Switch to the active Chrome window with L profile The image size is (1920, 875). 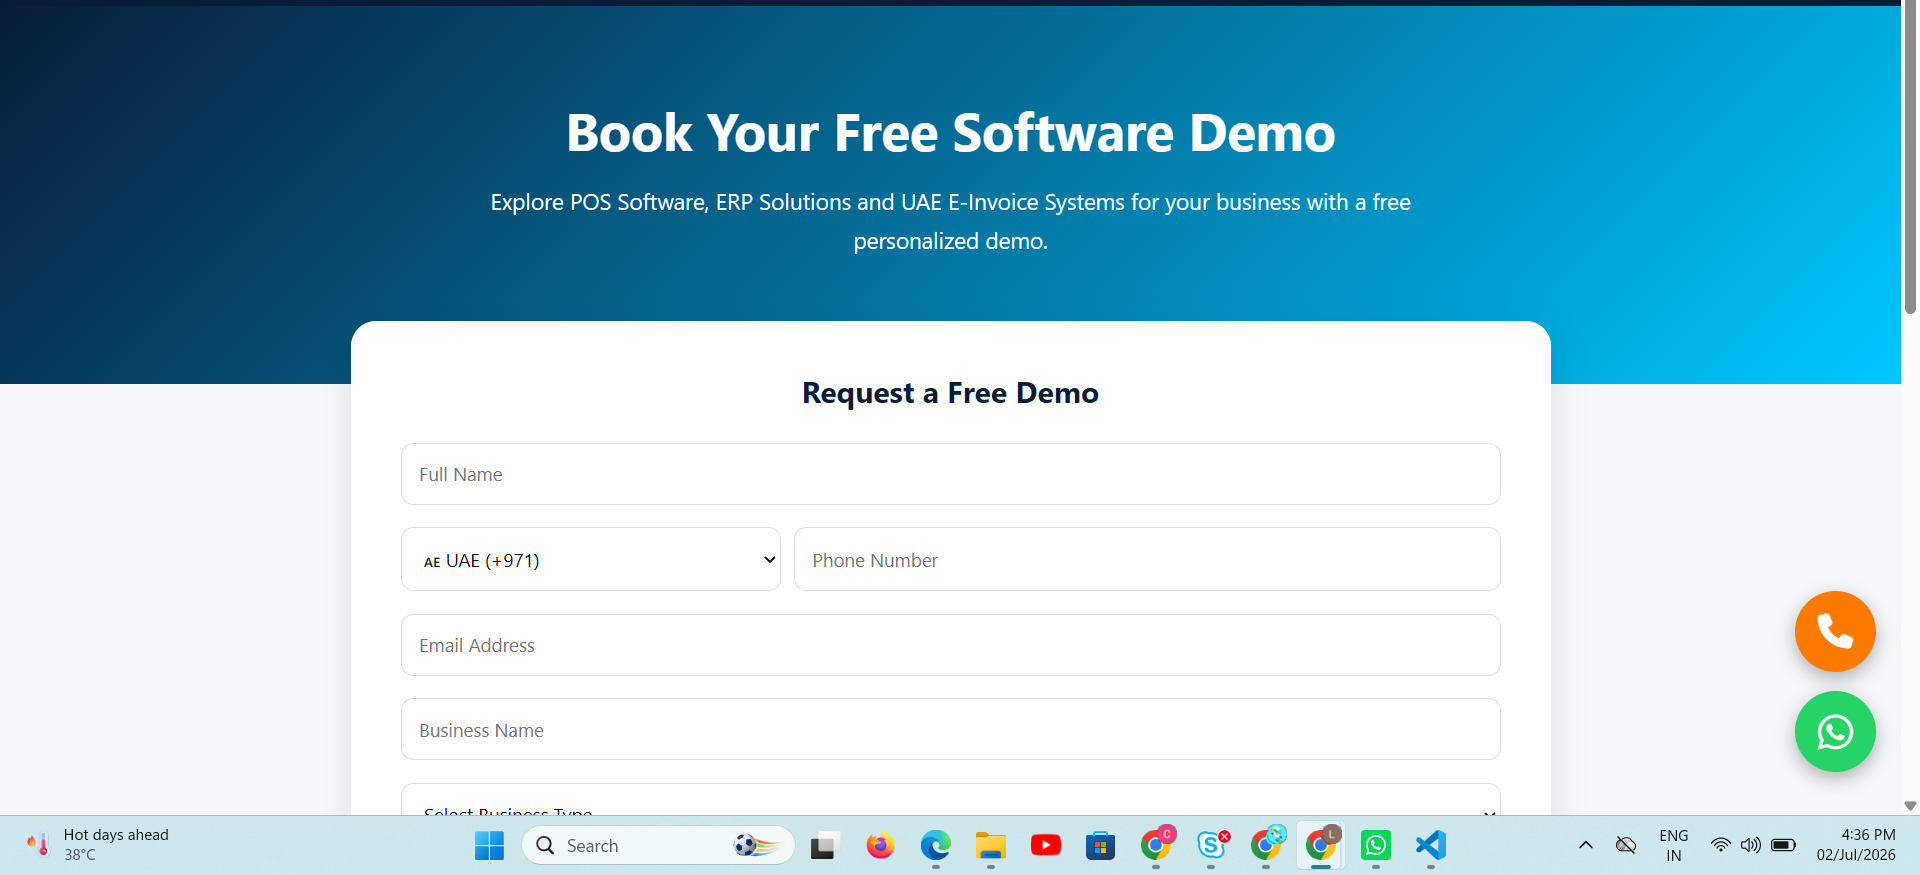pos(1321,846)
